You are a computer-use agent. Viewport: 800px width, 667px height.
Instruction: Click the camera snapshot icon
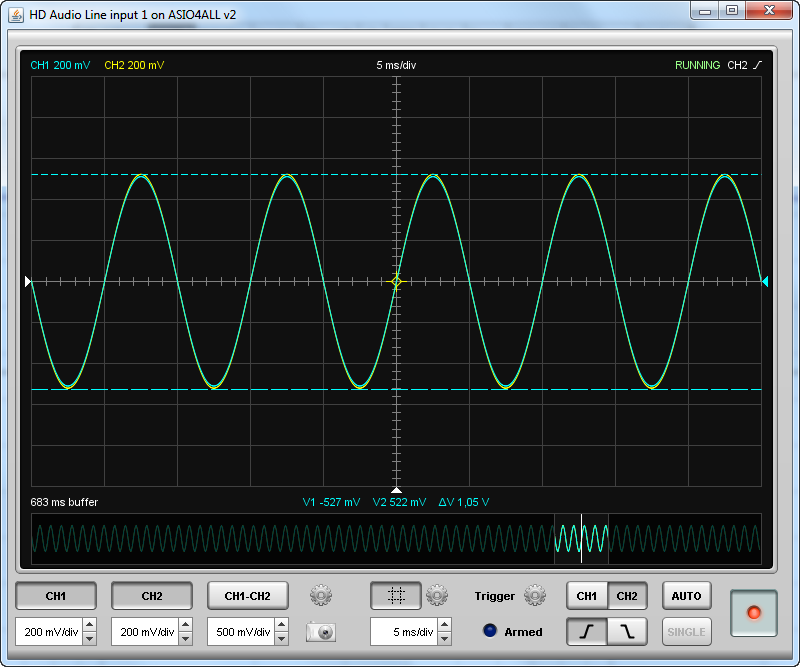pyautogui.click(x=321, y=632)
